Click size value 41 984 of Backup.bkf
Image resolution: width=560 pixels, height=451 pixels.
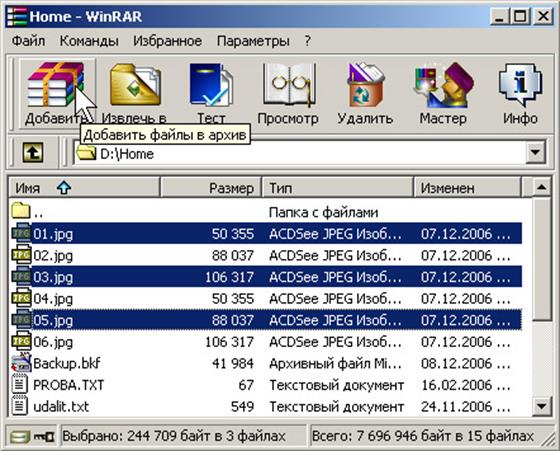coord(233,364)
